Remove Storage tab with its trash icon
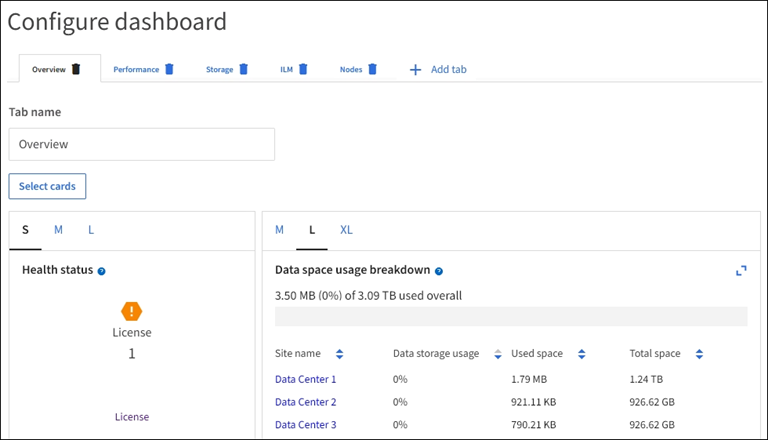Viewport: 768px width, 440px height. pyautogui.click(x=243, y=69)
